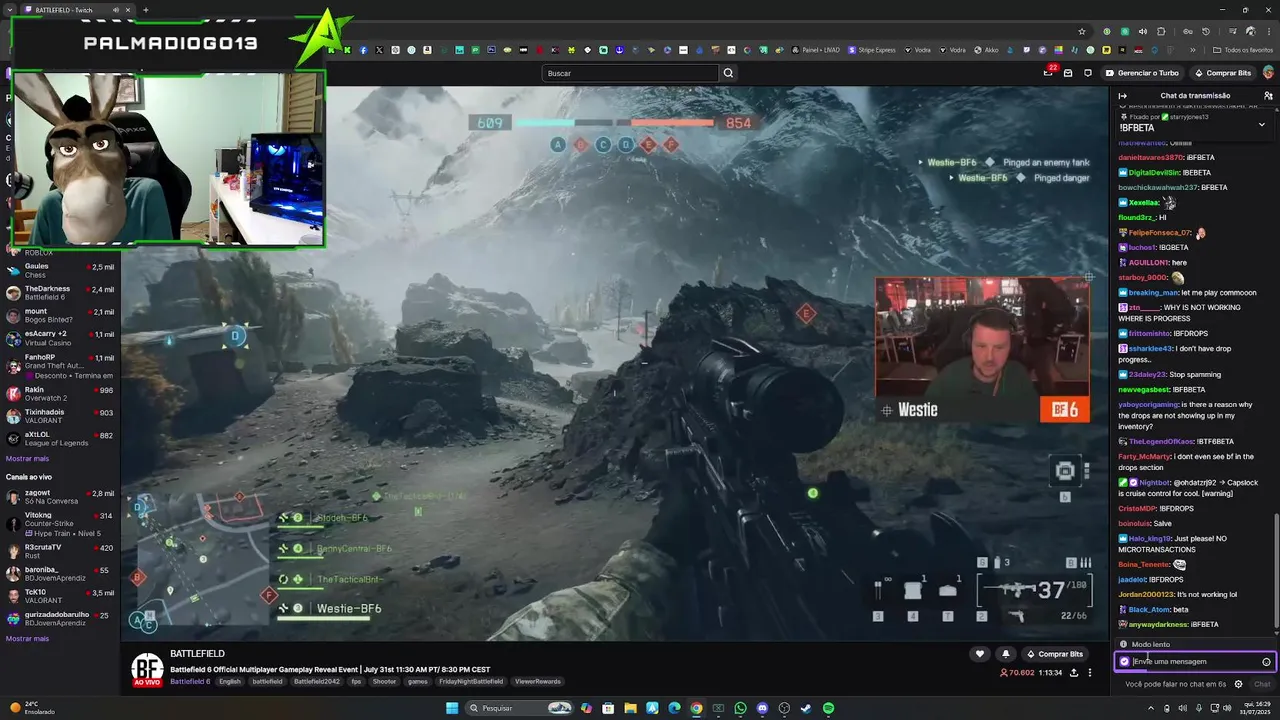Open the Twitch whispers chat bubble icon
The height and width of the screenshot is (720, 1280).
1088,73
